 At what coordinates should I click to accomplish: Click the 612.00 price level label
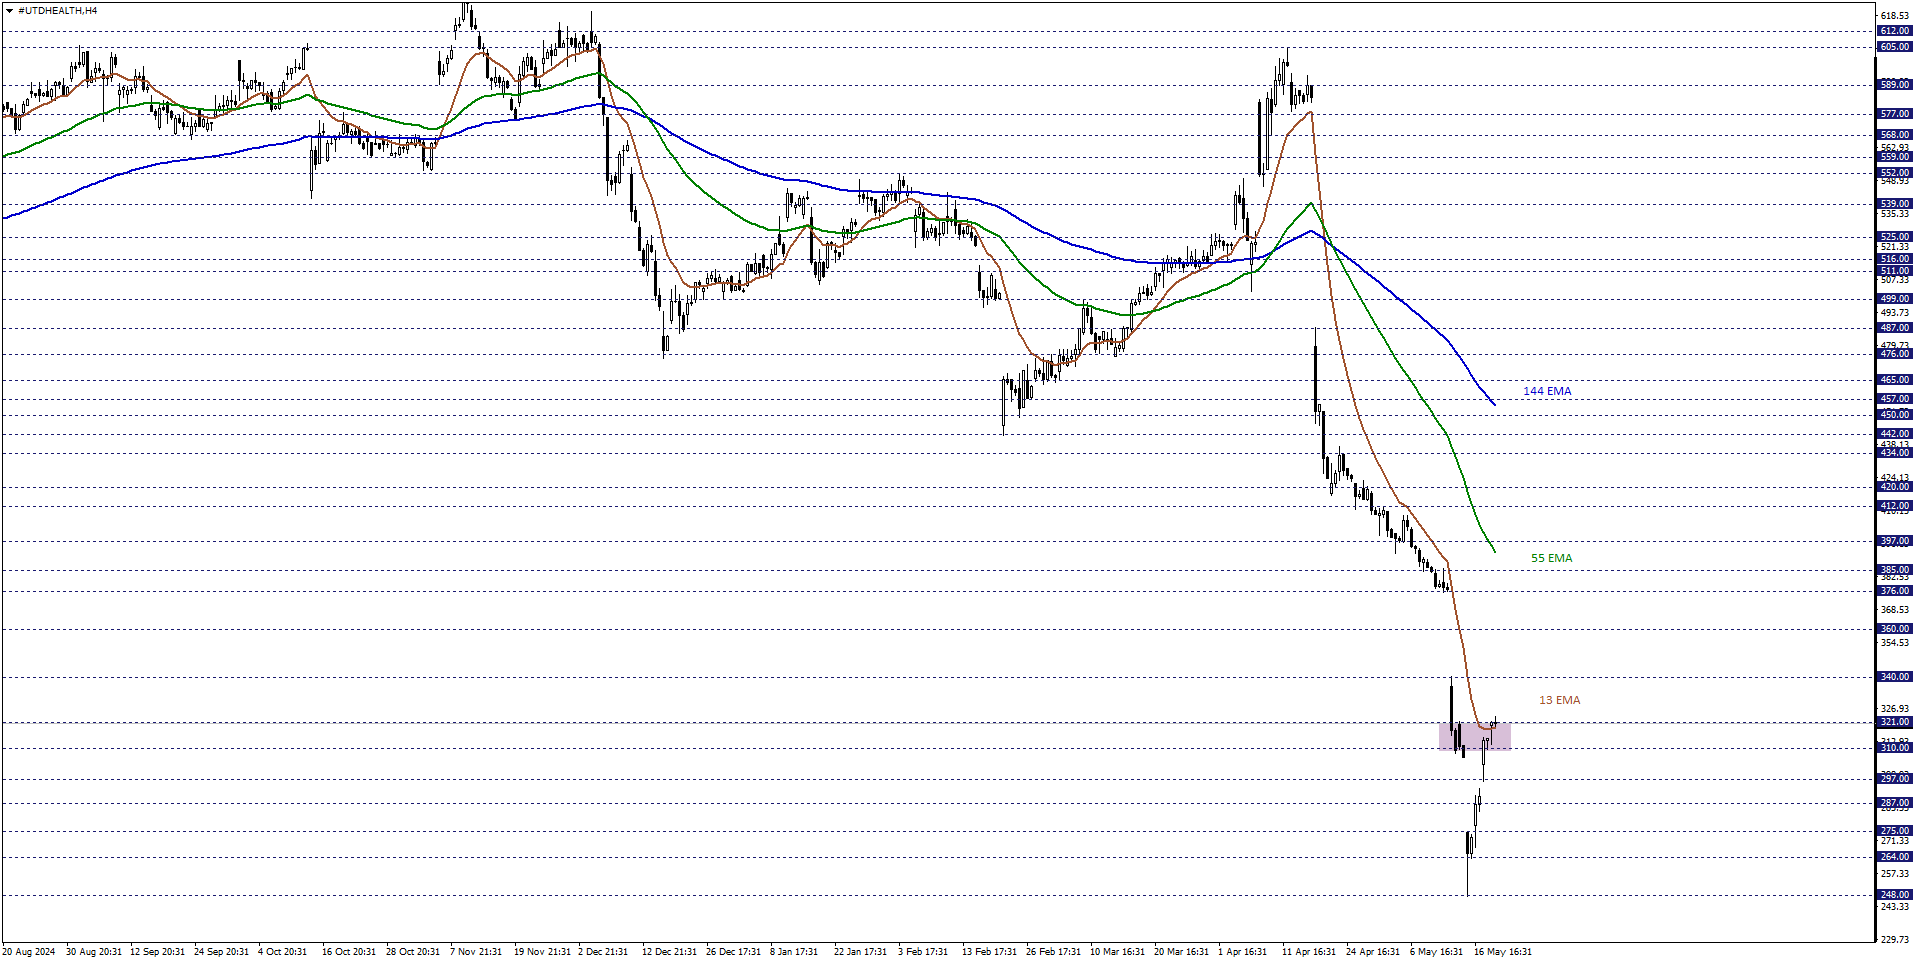pyautogui.click(x=1895, y=31)
